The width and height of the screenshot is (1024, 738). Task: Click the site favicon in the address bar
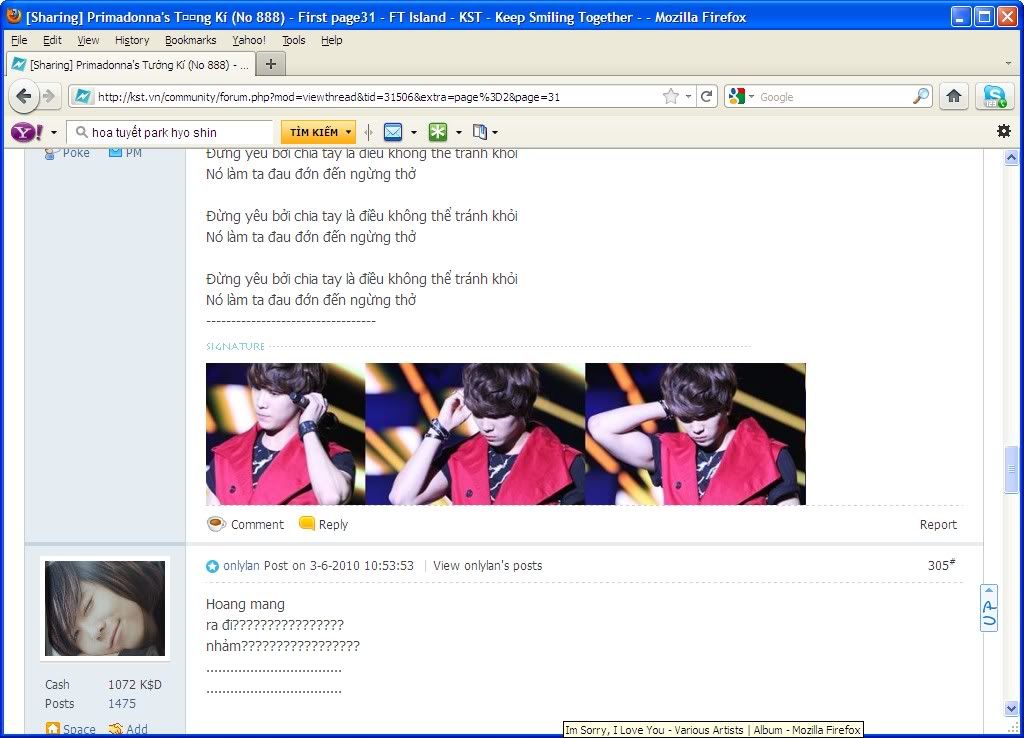(83, 97)
